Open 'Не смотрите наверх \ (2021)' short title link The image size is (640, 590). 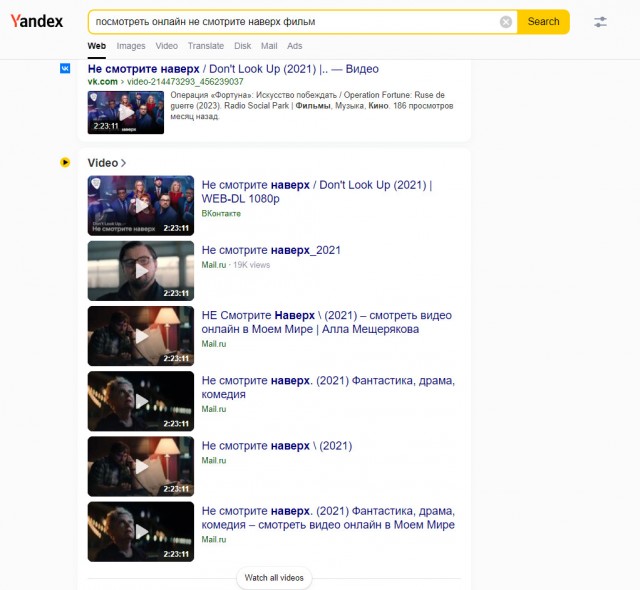(x=277, y=446)
